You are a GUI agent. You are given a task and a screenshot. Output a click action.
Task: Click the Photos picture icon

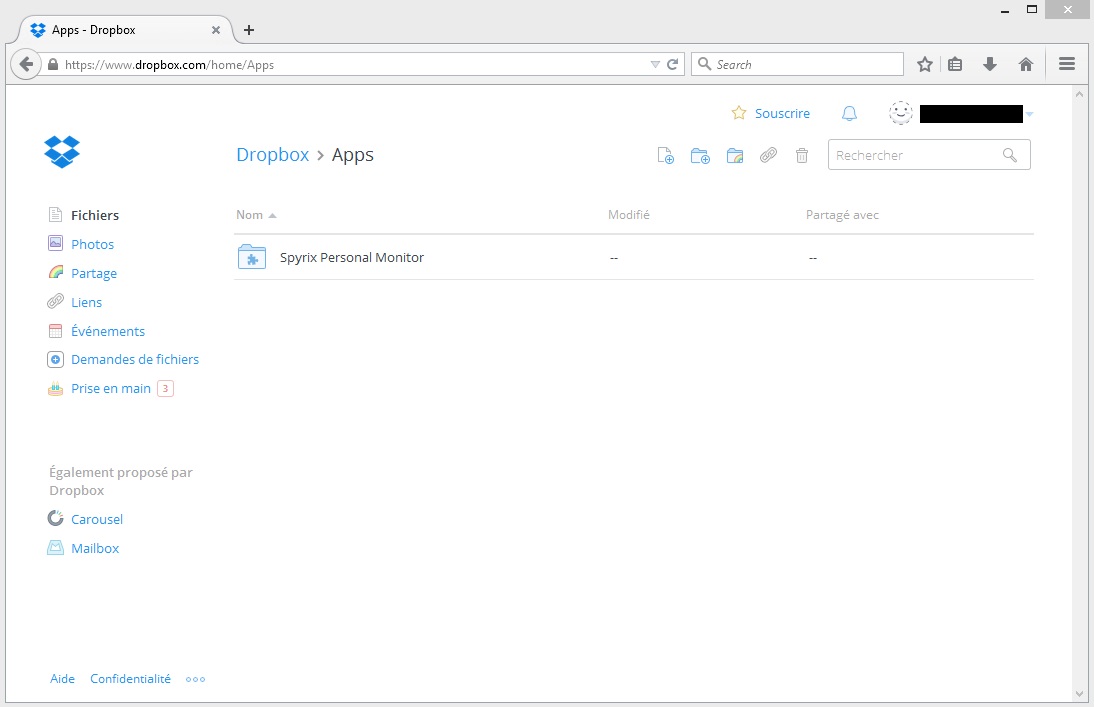pyautogui.click(x=55, y=244)
